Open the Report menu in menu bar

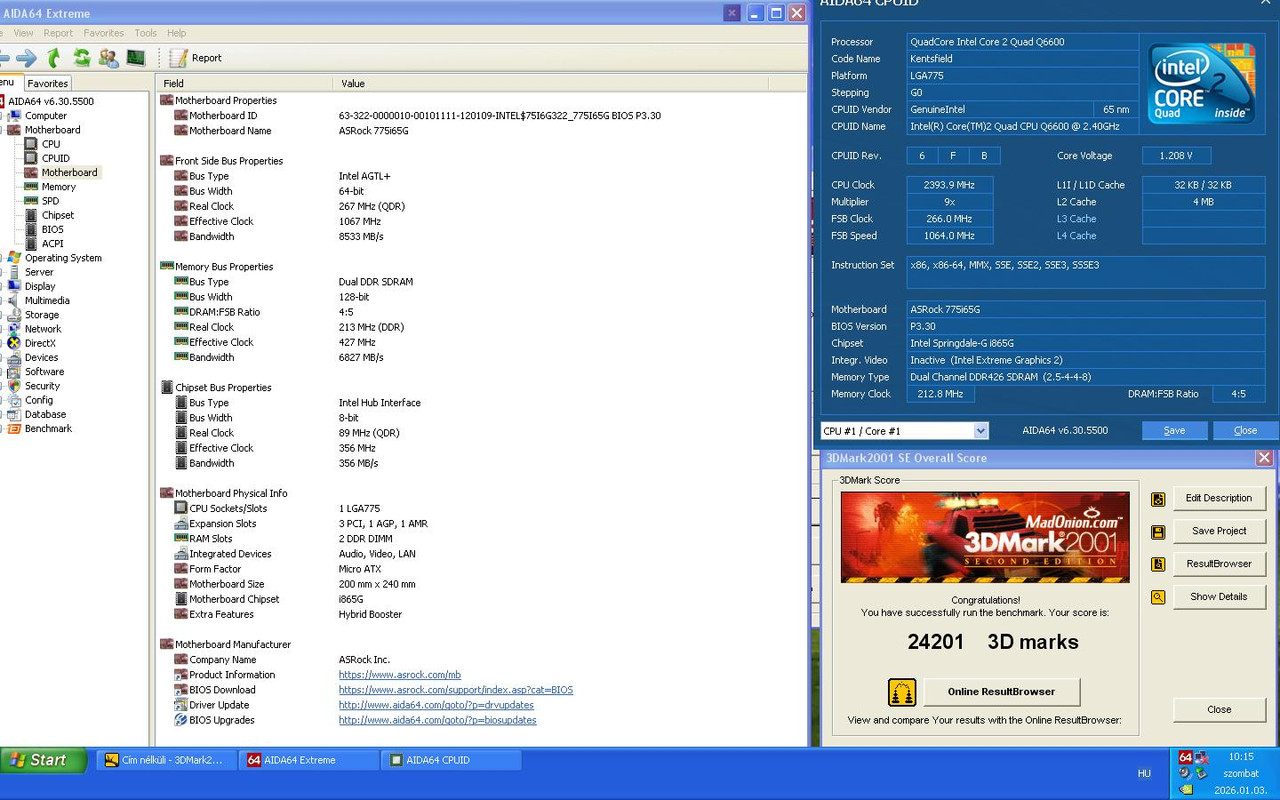[58, 33]
